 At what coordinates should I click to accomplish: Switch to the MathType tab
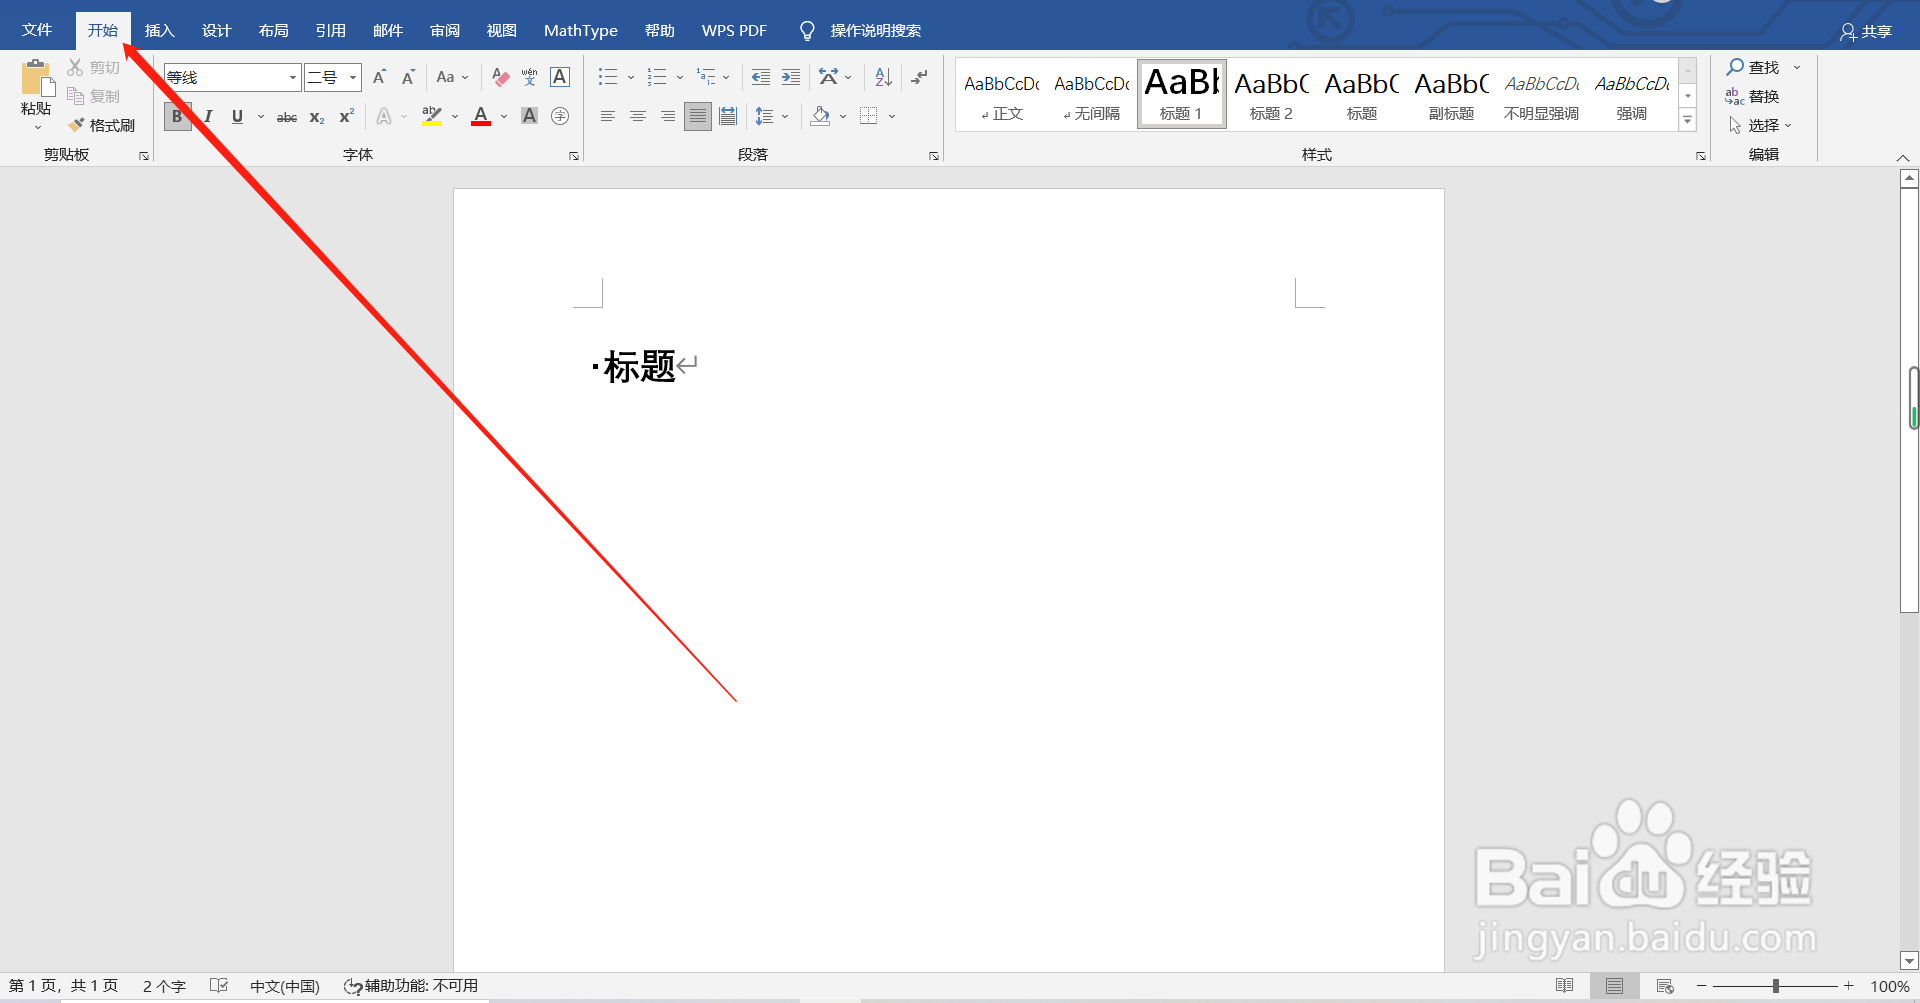[x=581, y=31]
